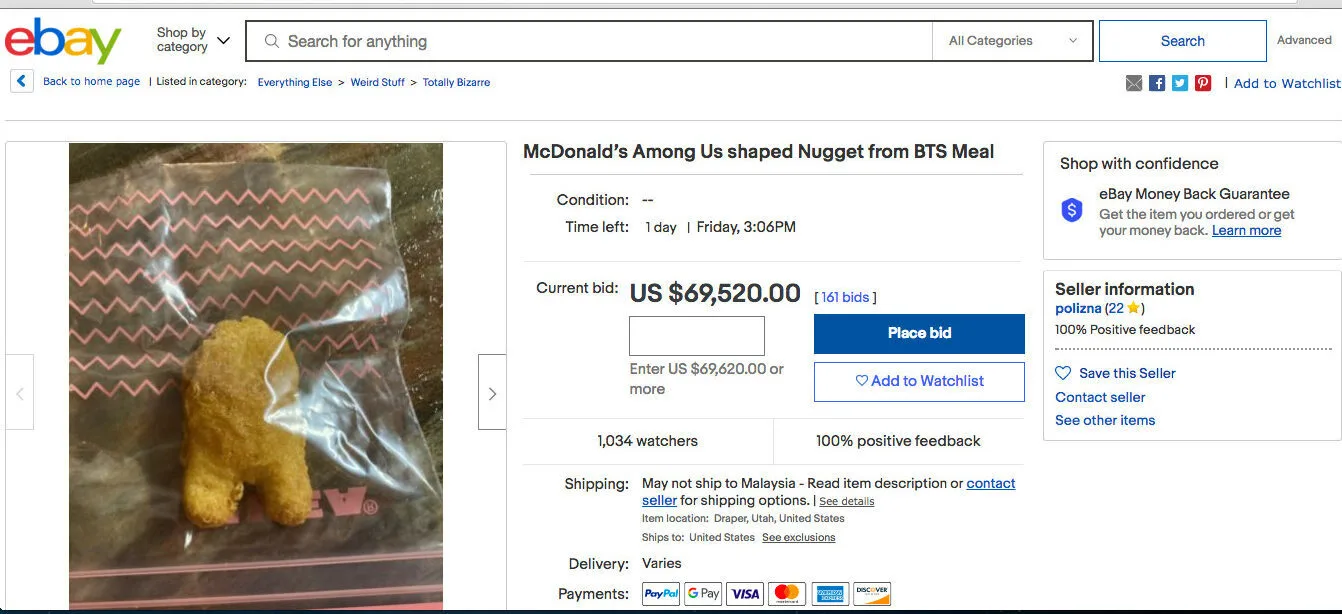Image resolution: width=1342 pixels, height=614 pixels.
Task: Click the back arrow icon
Action: coord(22,81)
